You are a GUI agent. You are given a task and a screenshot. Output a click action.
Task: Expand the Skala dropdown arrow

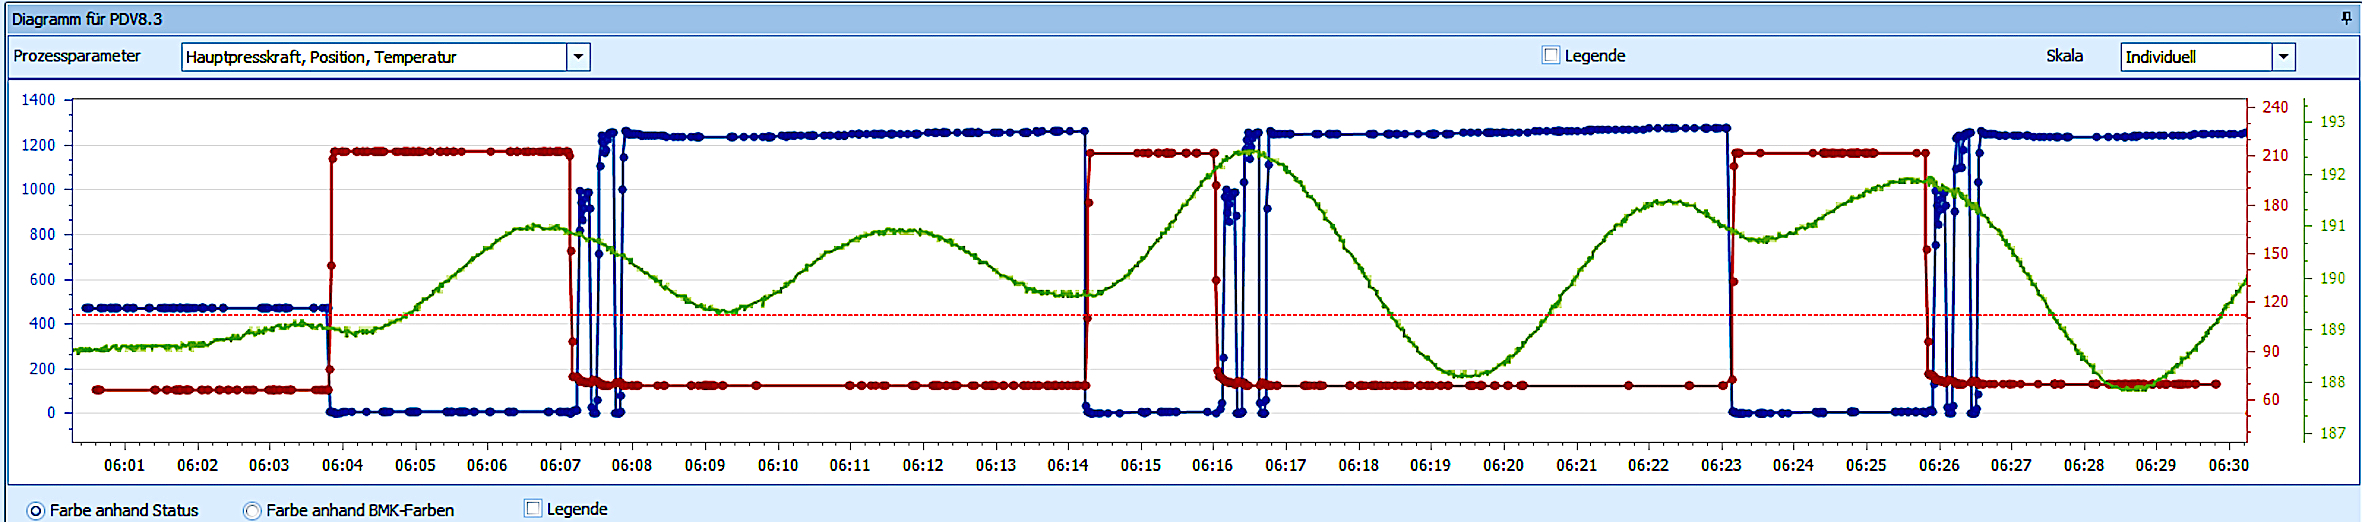(x=2283, y=57)
